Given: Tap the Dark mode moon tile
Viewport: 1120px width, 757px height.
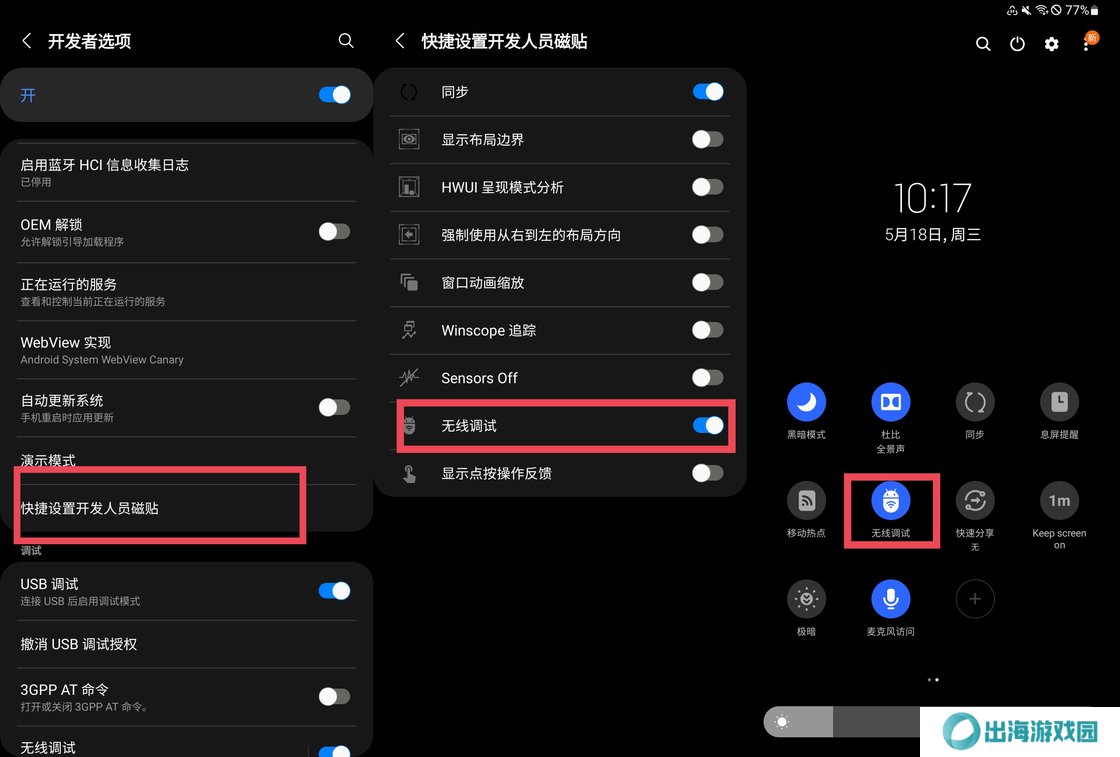Looking at the screenshot, I should (x=806, y=402).
